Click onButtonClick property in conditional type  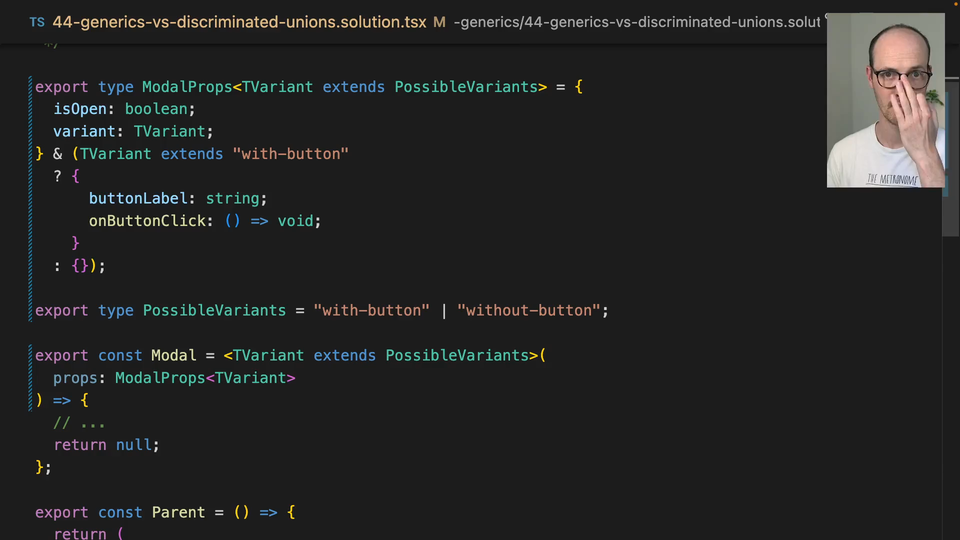pyautogui.click(x=147, y=221)
